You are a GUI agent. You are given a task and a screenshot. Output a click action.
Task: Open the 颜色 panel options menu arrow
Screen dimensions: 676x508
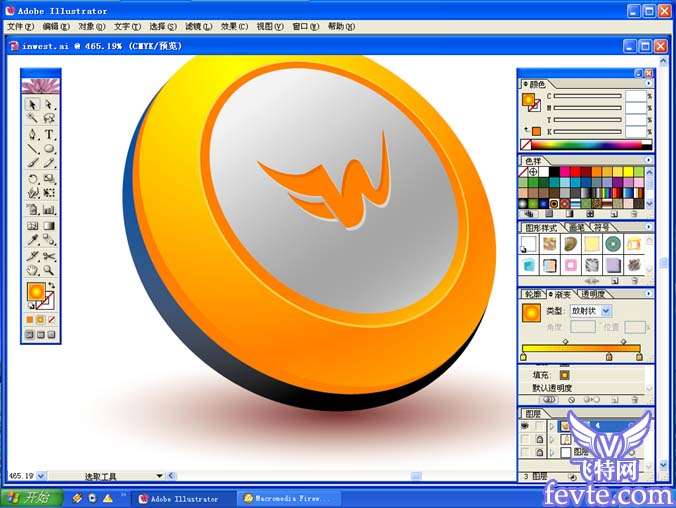[648, 84]
